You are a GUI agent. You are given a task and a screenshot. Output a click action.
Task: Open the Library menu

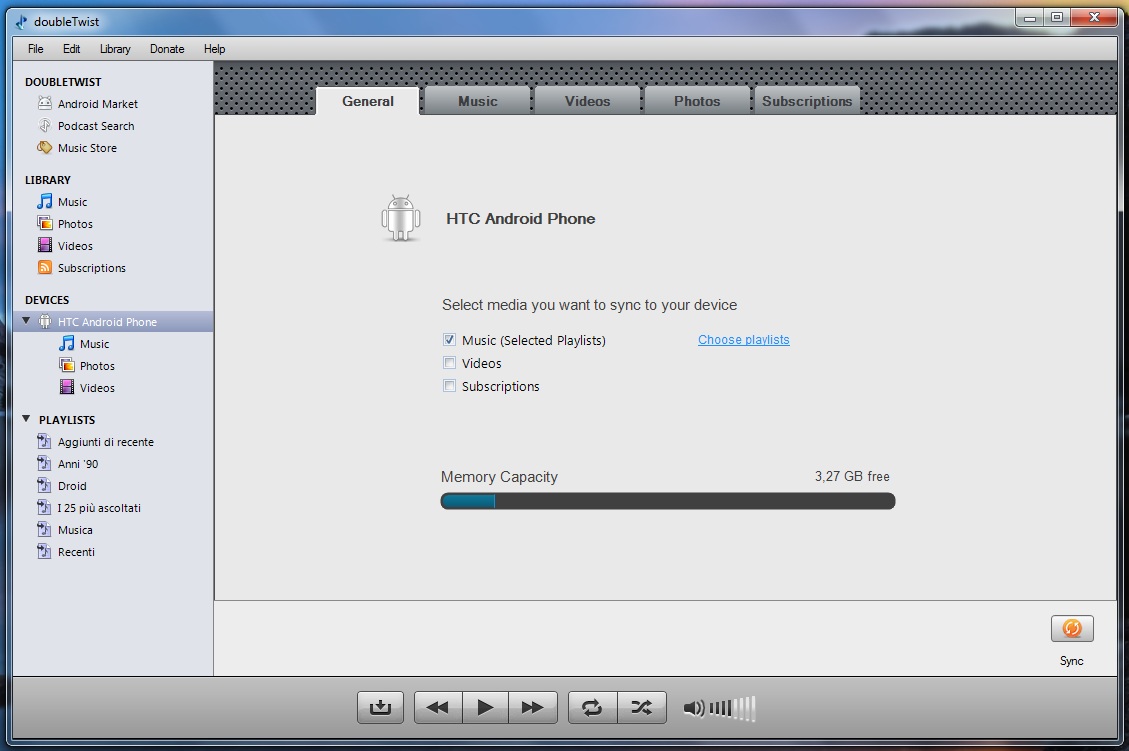click(x=115, y=49)
